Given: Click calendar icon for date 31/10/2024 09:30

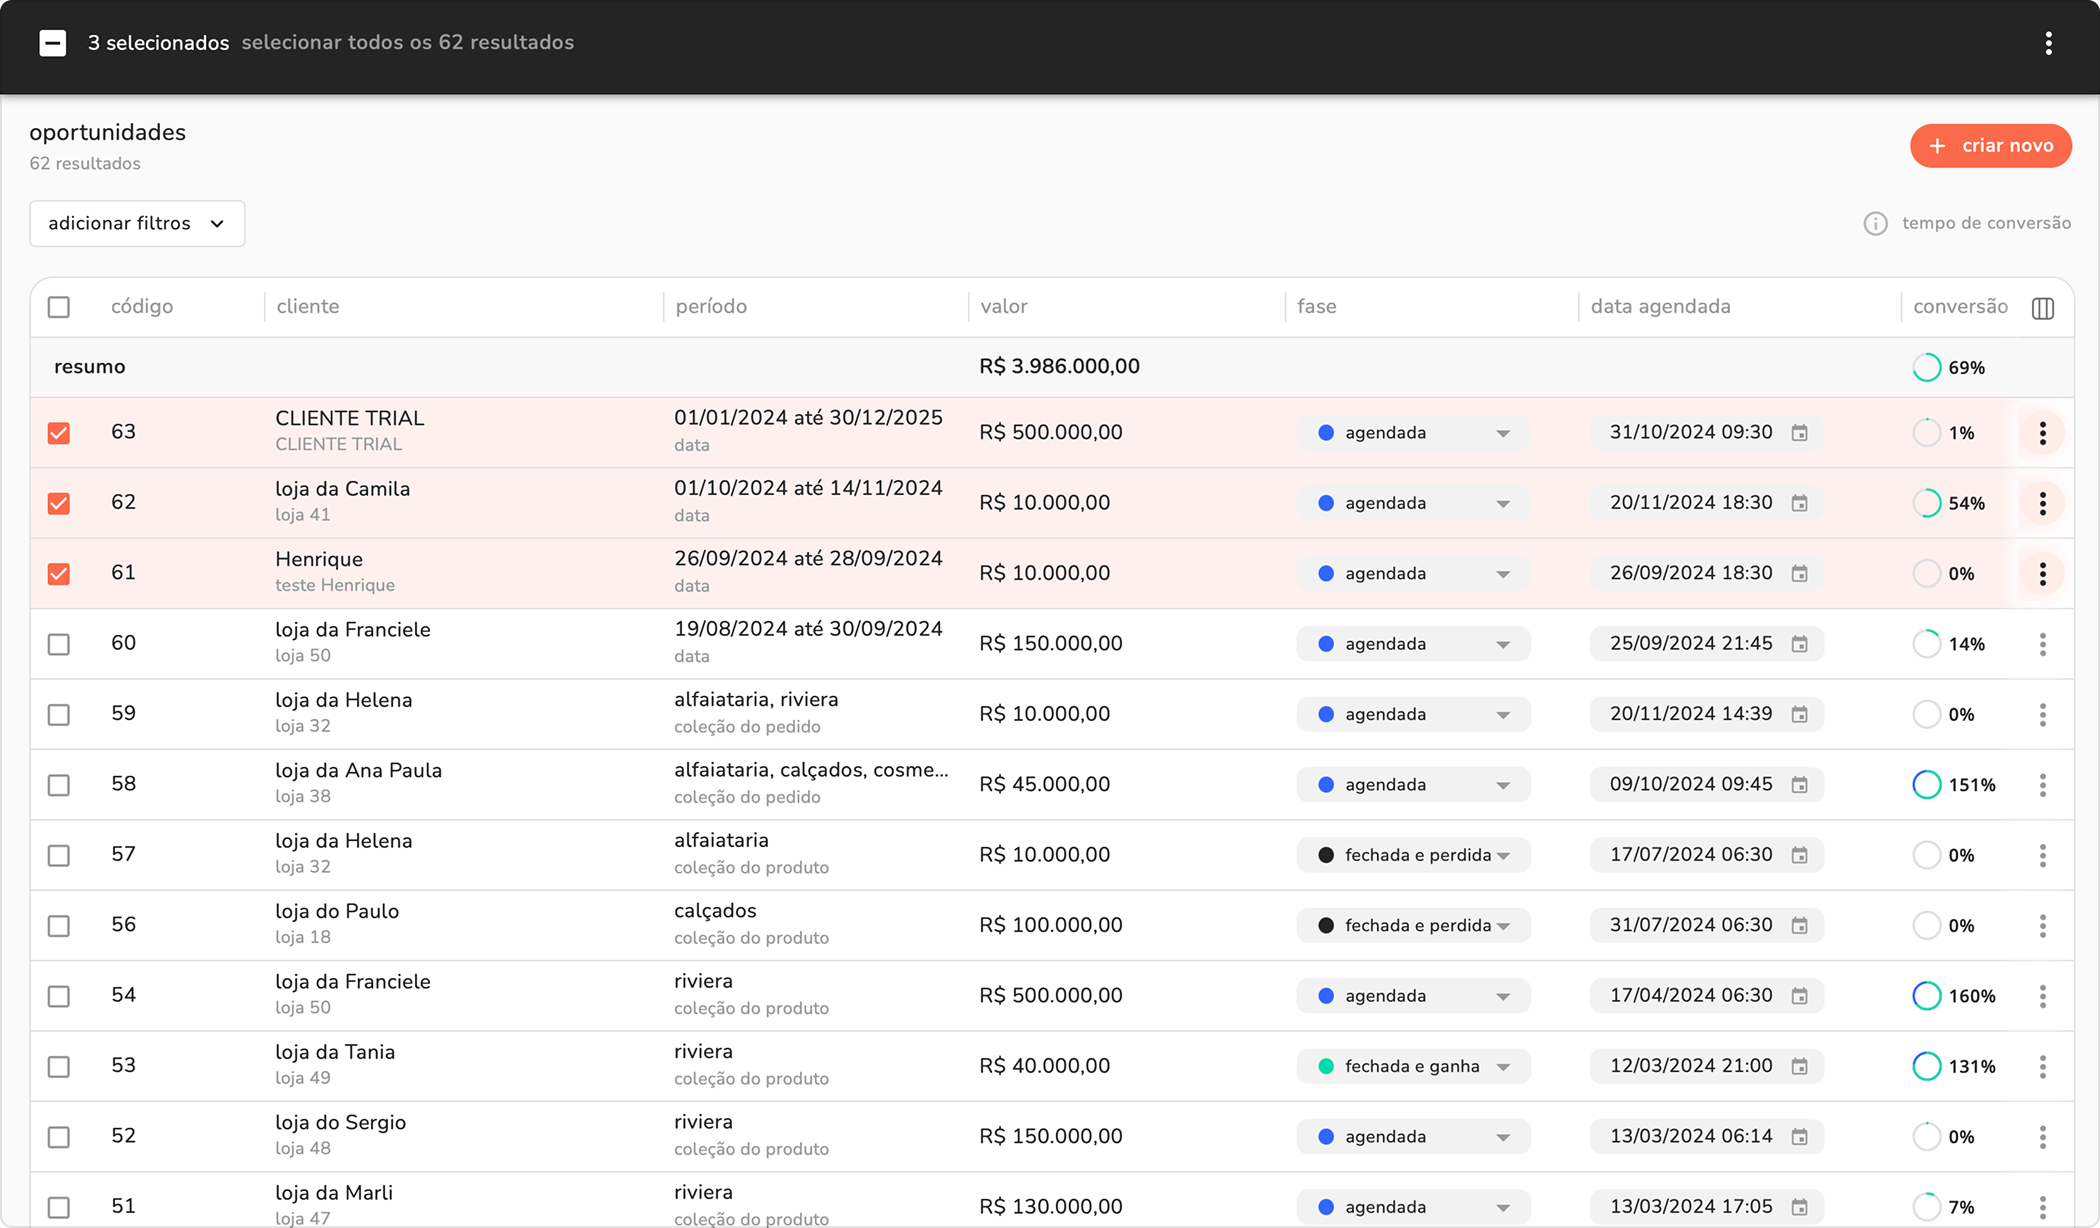Looking at the screenshot, I should pos(1799,433).
